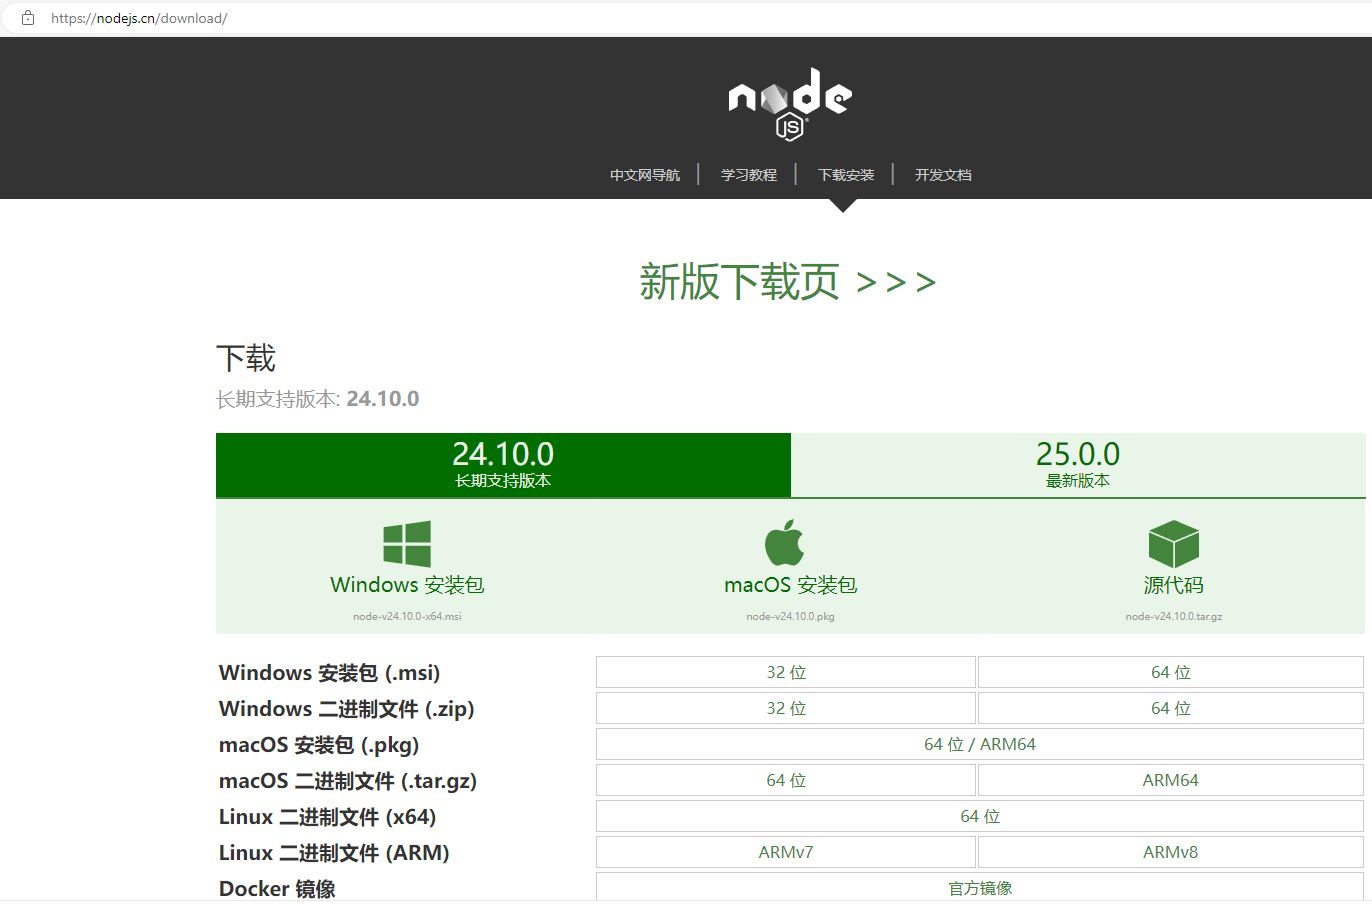This screenshot has width=1372, height=905.
Task: Download the Windows 安装包 installer
Action: pos(406,584)
